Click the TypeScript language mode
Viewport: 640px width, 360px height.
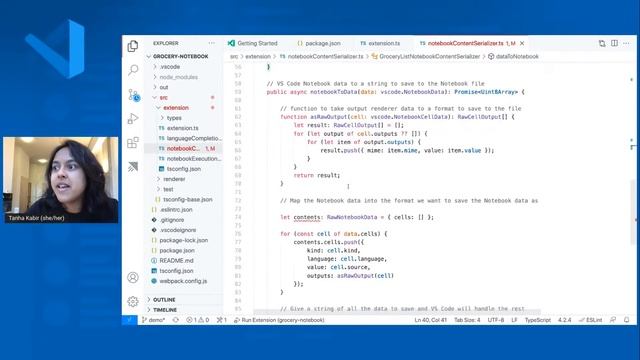(538, 320)
